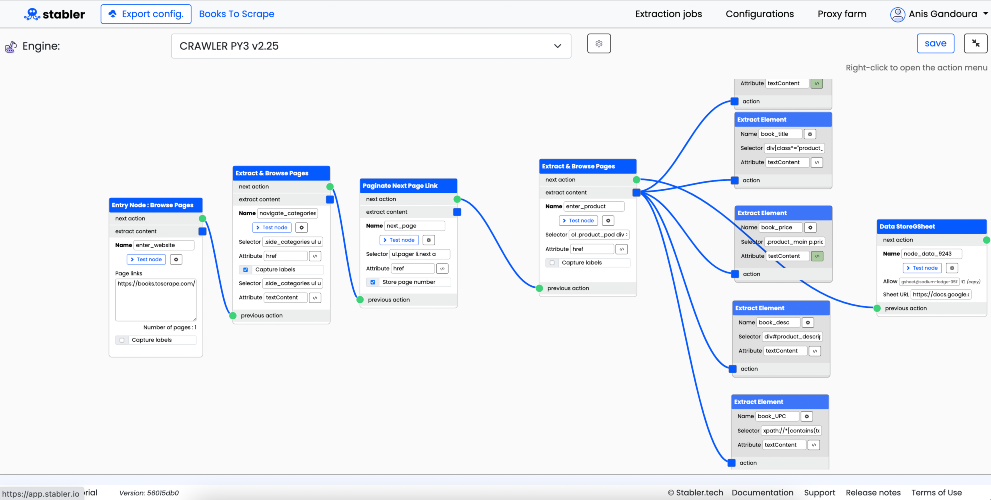The height and width of the screenshot is (500, 991).
Task: Click blue action port of book_title element
Action: (x=734, y=180)
